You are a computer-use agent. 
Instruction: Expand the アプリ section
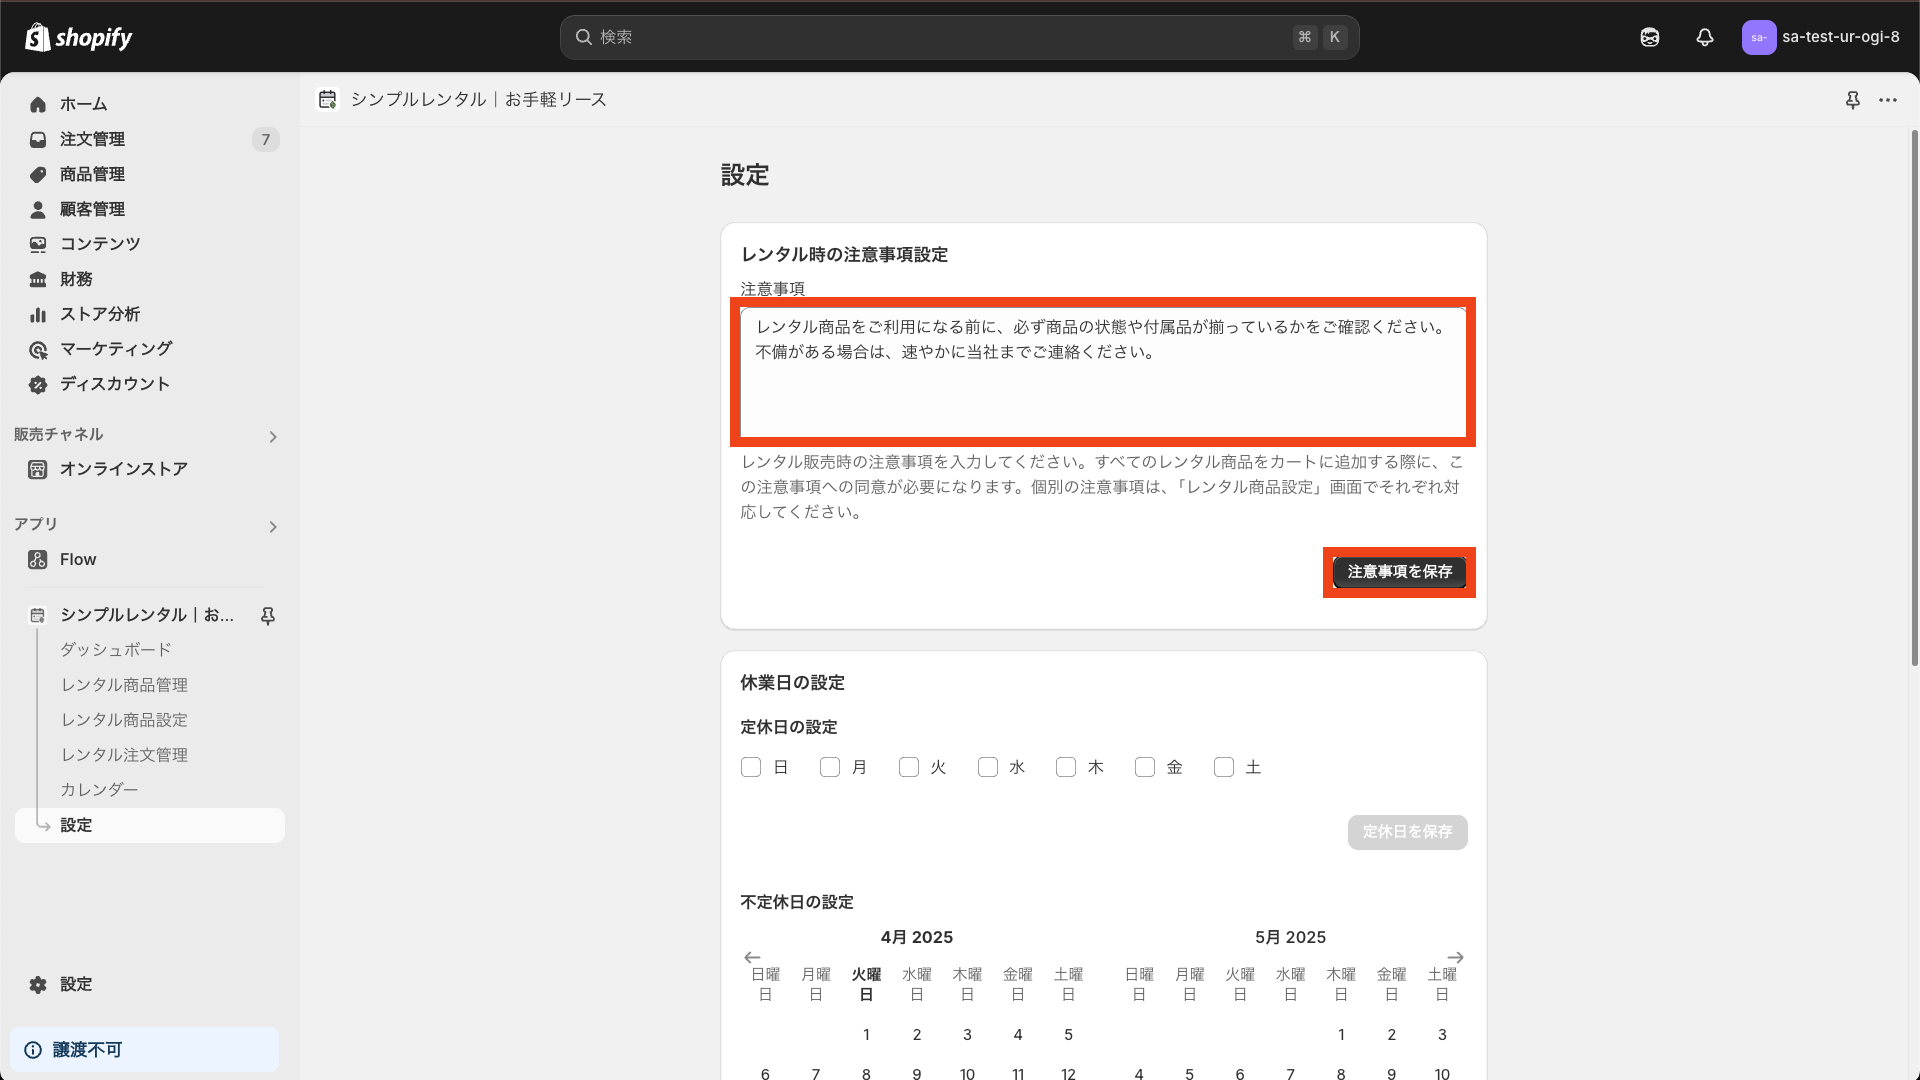[x=272, y=526]
